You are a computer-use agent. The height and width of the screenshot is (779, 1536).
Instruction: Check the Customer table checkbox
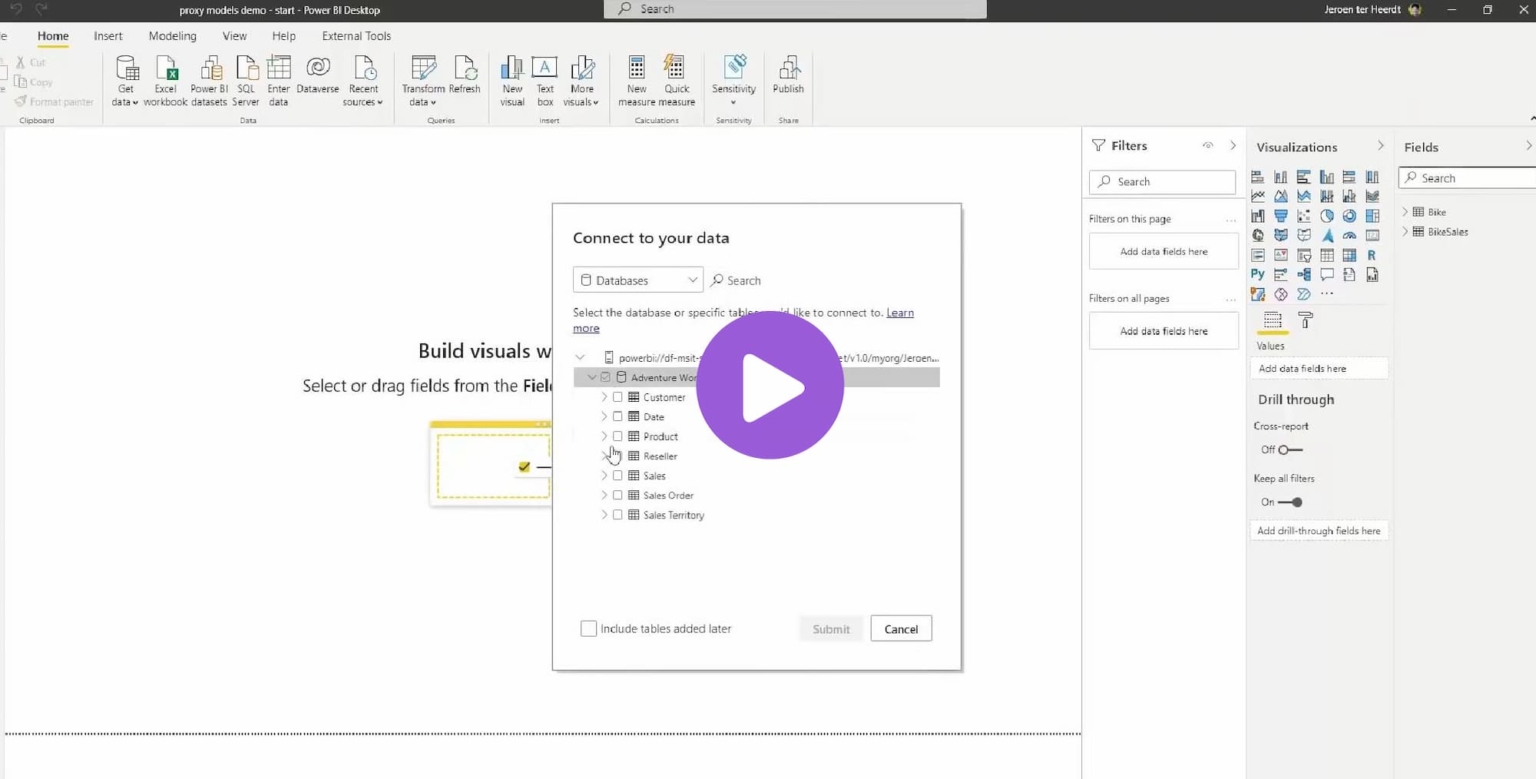pyautogui.click(x=617, y=397)
